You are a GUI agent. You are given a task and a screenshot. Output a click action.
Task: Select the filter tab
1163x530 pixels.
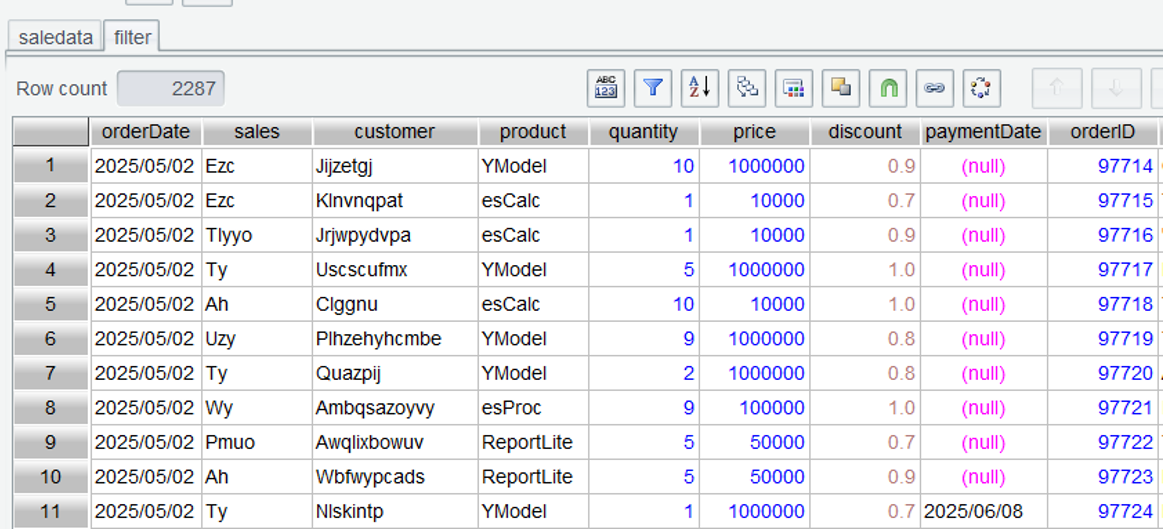132,38
